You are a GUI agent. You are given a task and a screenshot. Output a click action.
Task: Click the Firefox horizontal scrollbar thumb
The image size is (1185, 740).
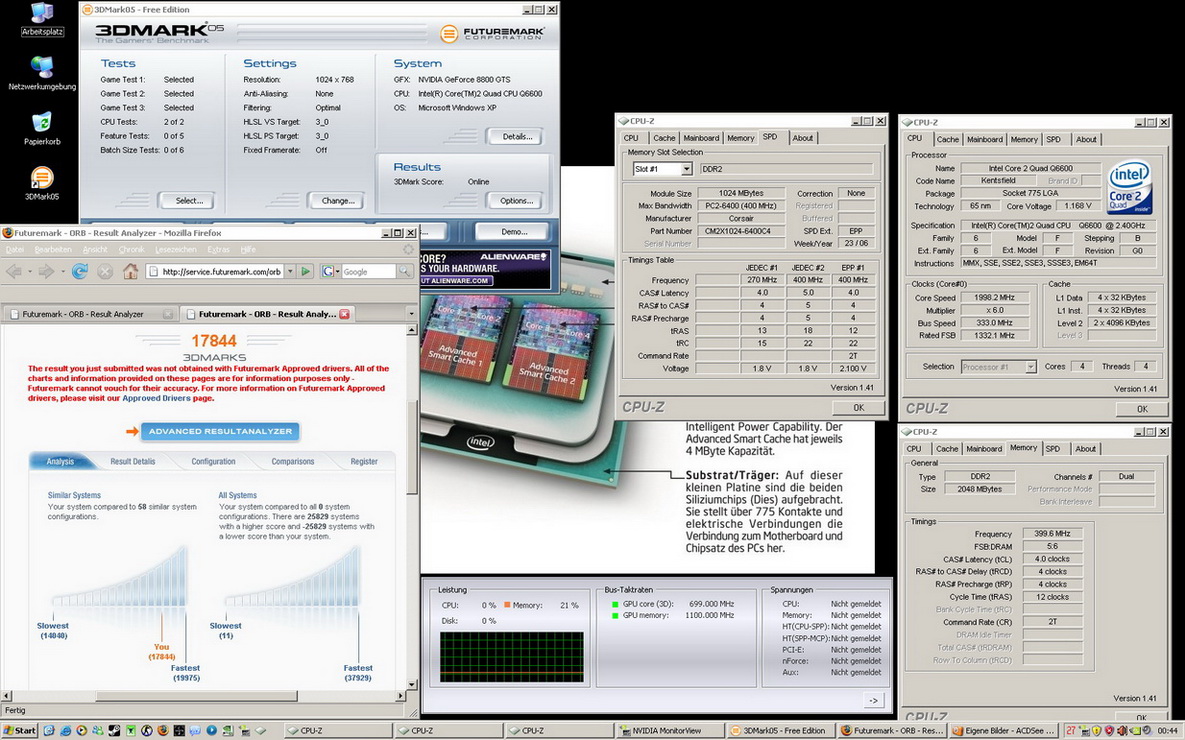click(196, 695)
